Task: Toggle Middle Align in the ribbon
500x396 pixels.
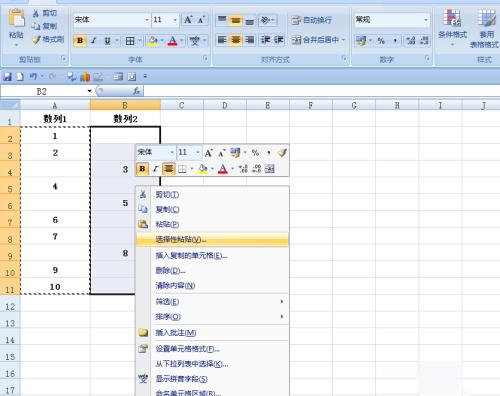Action: tap(235, 20)
